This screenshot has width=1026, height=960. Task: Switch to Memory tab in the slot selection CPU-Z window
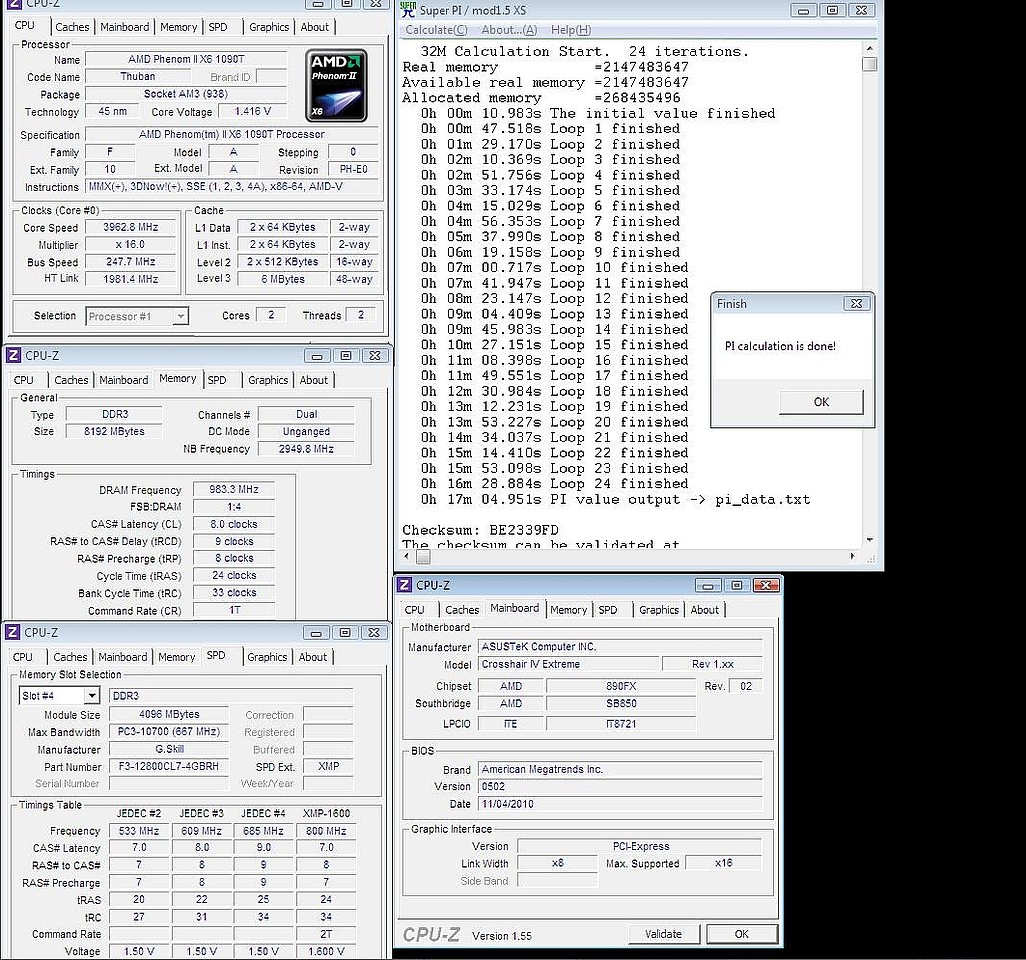(177, 657)
